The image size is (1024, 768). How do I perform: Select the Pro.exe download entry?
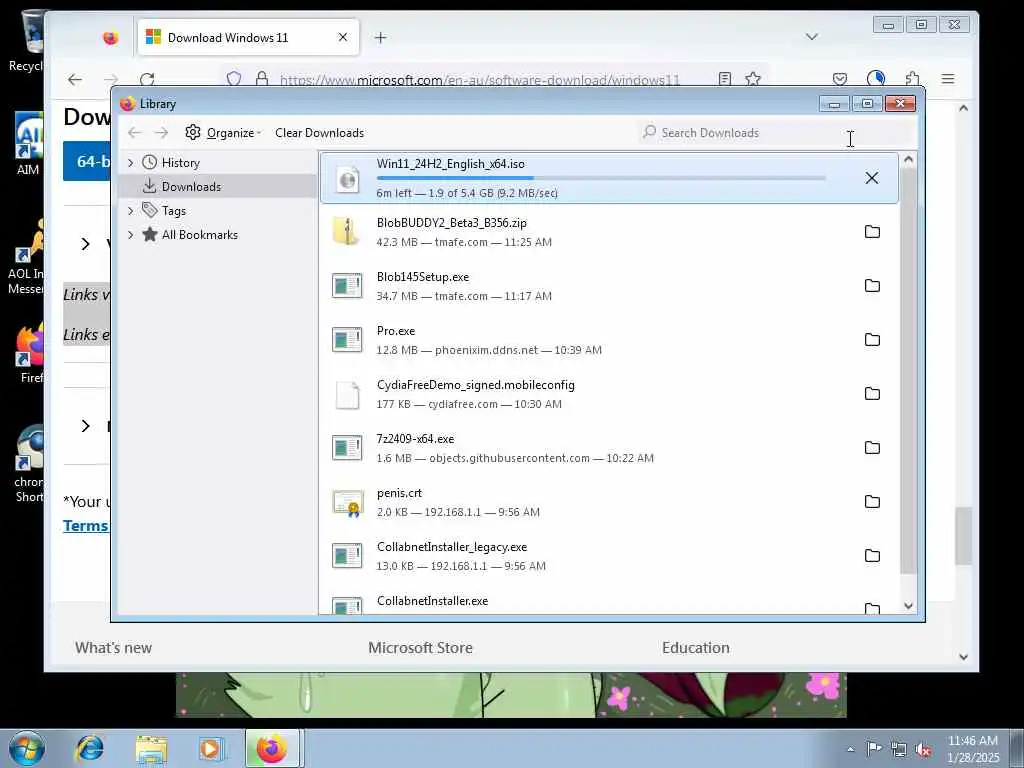tap(608, 340)
